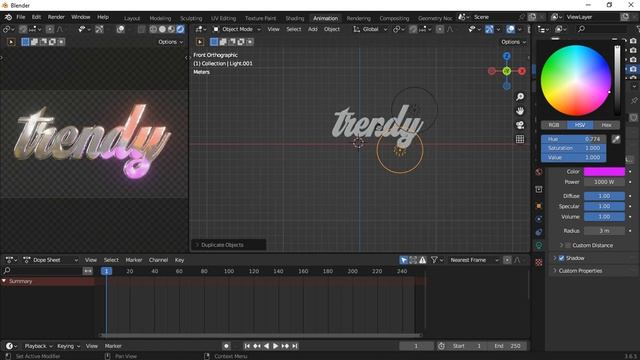Select solid viewport shading in left viewport
Image resolution: width=640 pixels, height=360 pixels.
[x=162, y=29]
